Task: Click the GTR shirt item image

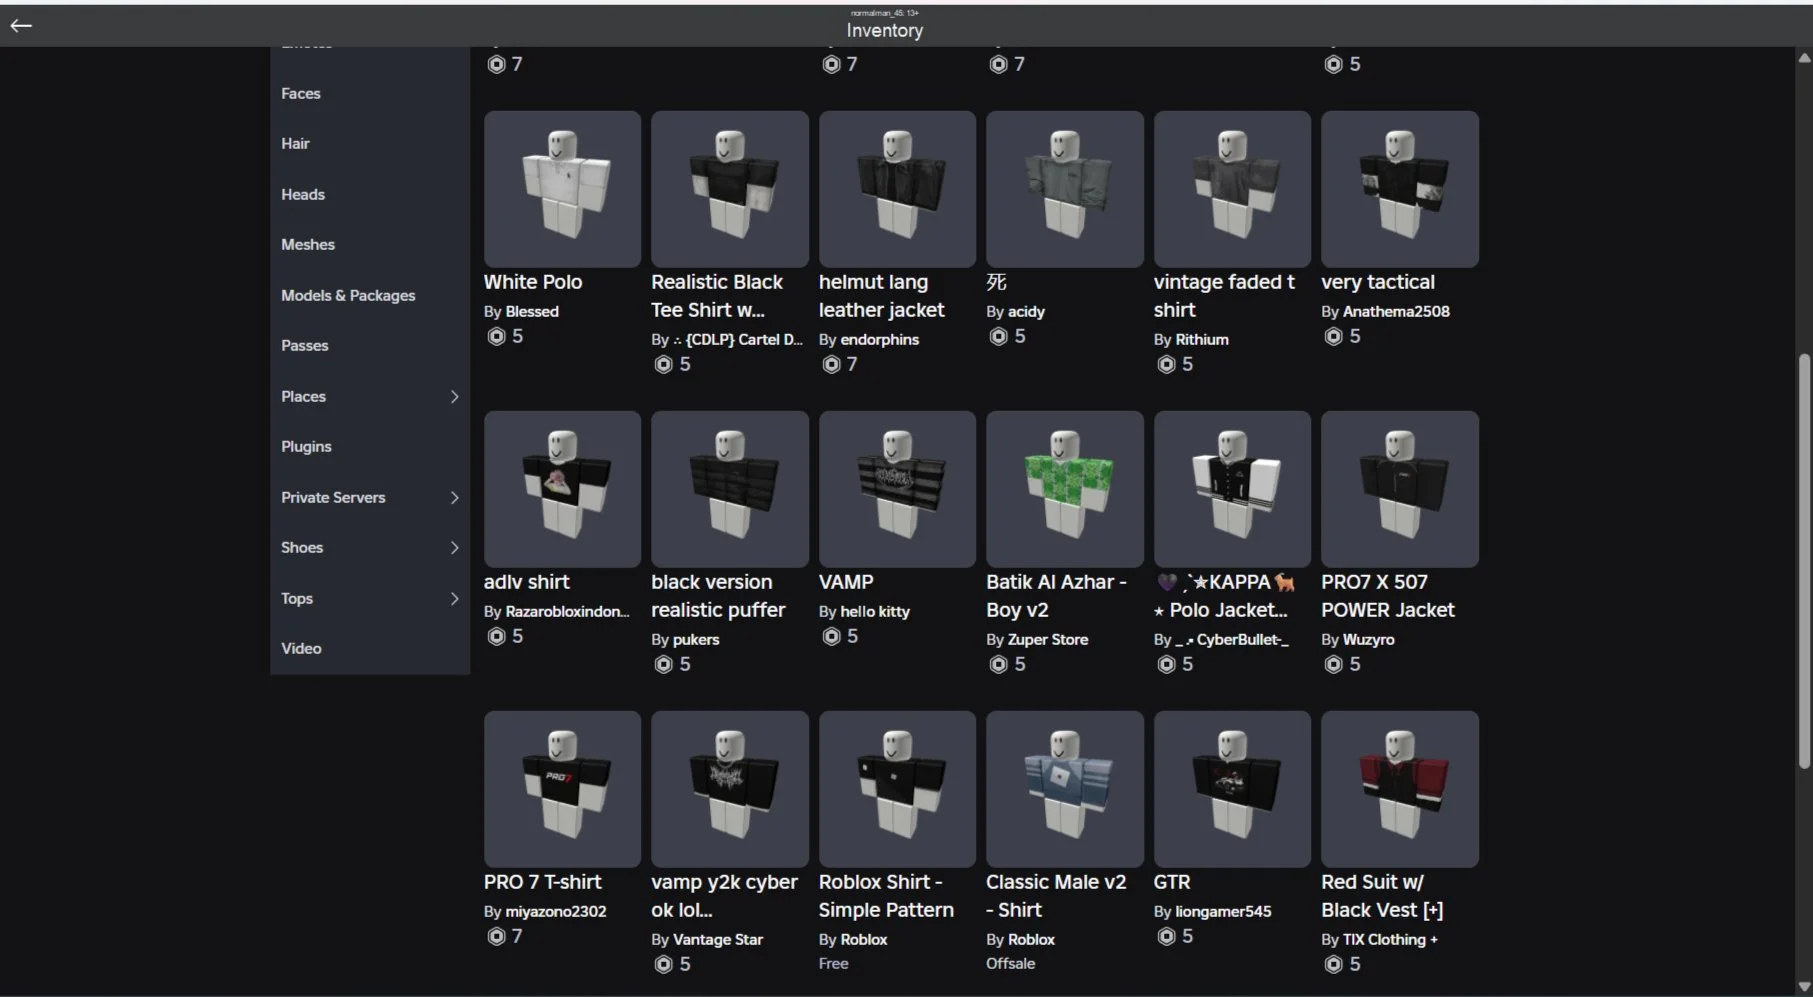Action: (x=1231, y=789)
